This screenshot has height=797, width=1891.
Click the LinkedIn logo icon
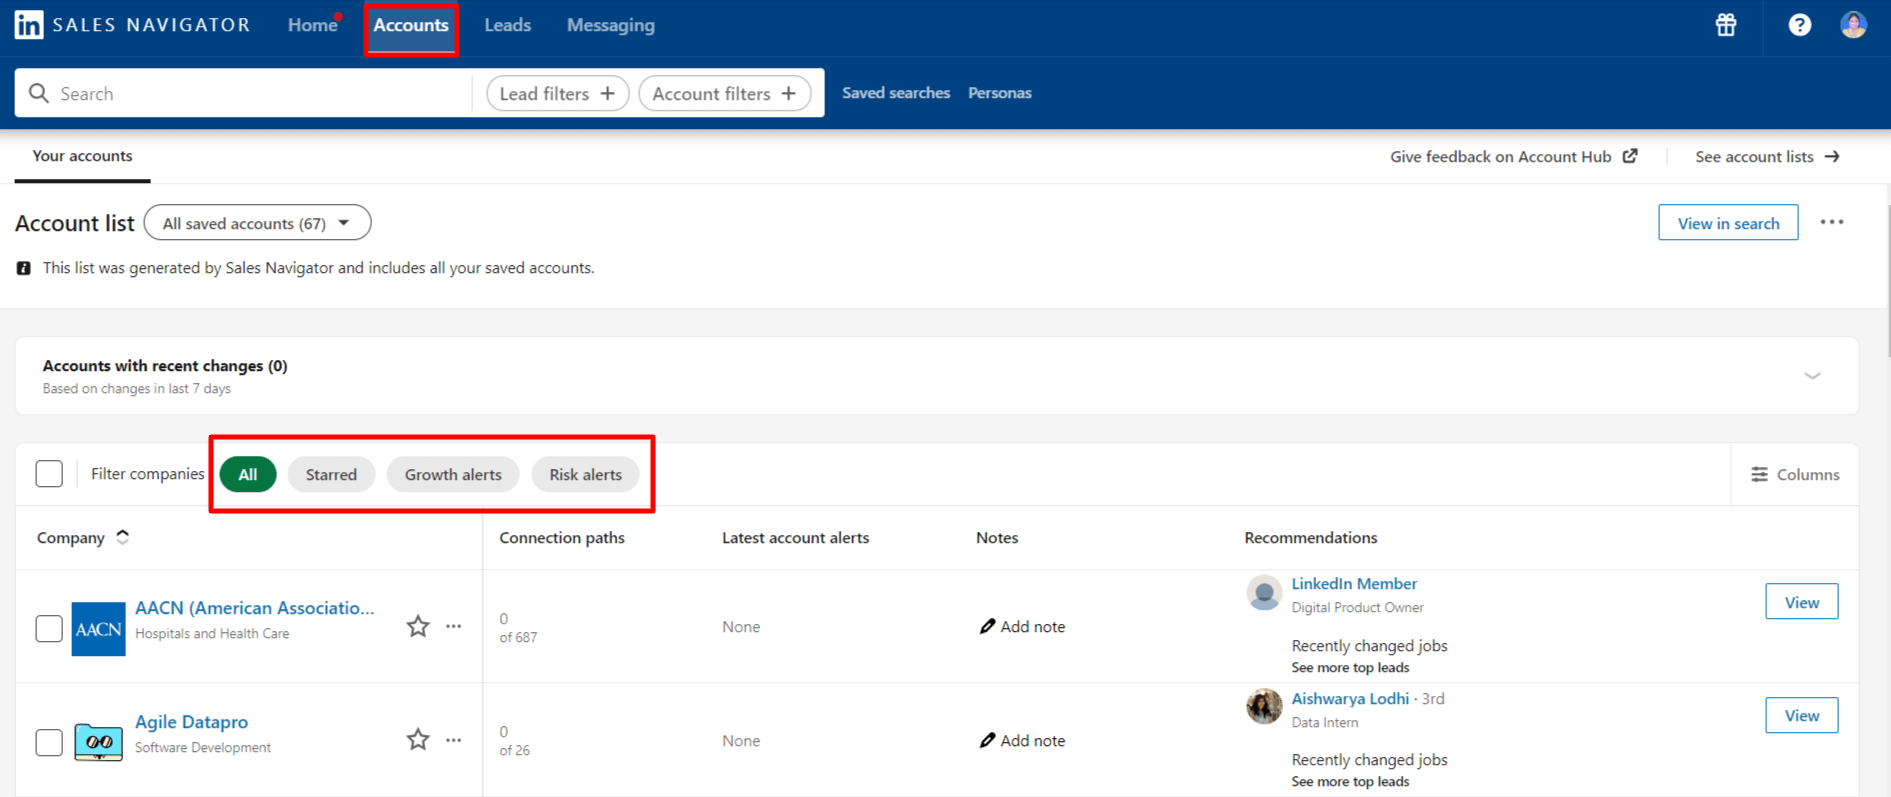(x=29, y=25)
